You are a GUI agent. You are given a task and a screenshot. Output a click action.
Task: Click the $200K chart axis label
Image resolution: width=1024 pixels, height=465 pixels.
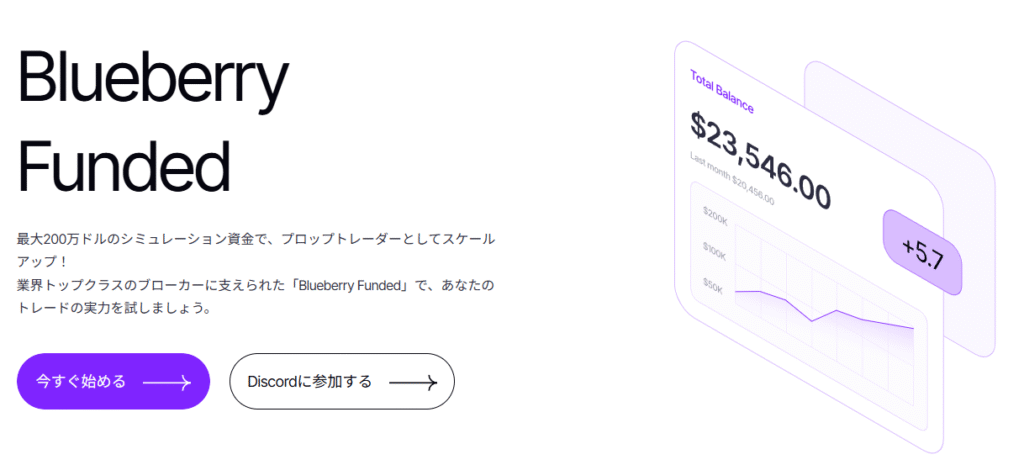pyautogui.click(x=715, y=217)
